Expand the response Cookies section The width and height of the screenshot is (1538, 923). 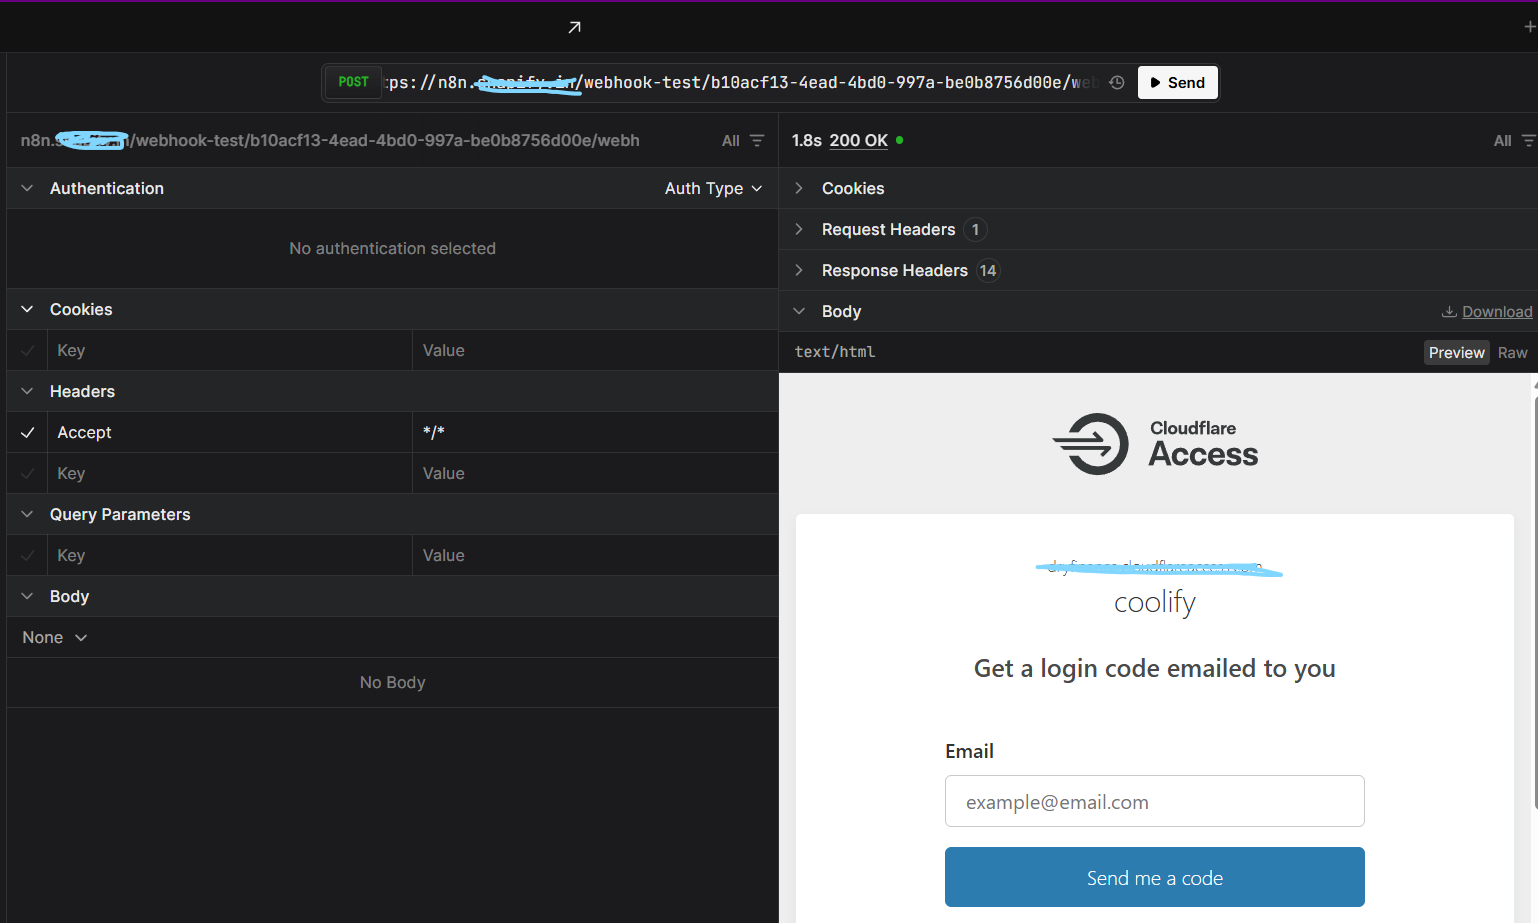click(x=799, y=188)
